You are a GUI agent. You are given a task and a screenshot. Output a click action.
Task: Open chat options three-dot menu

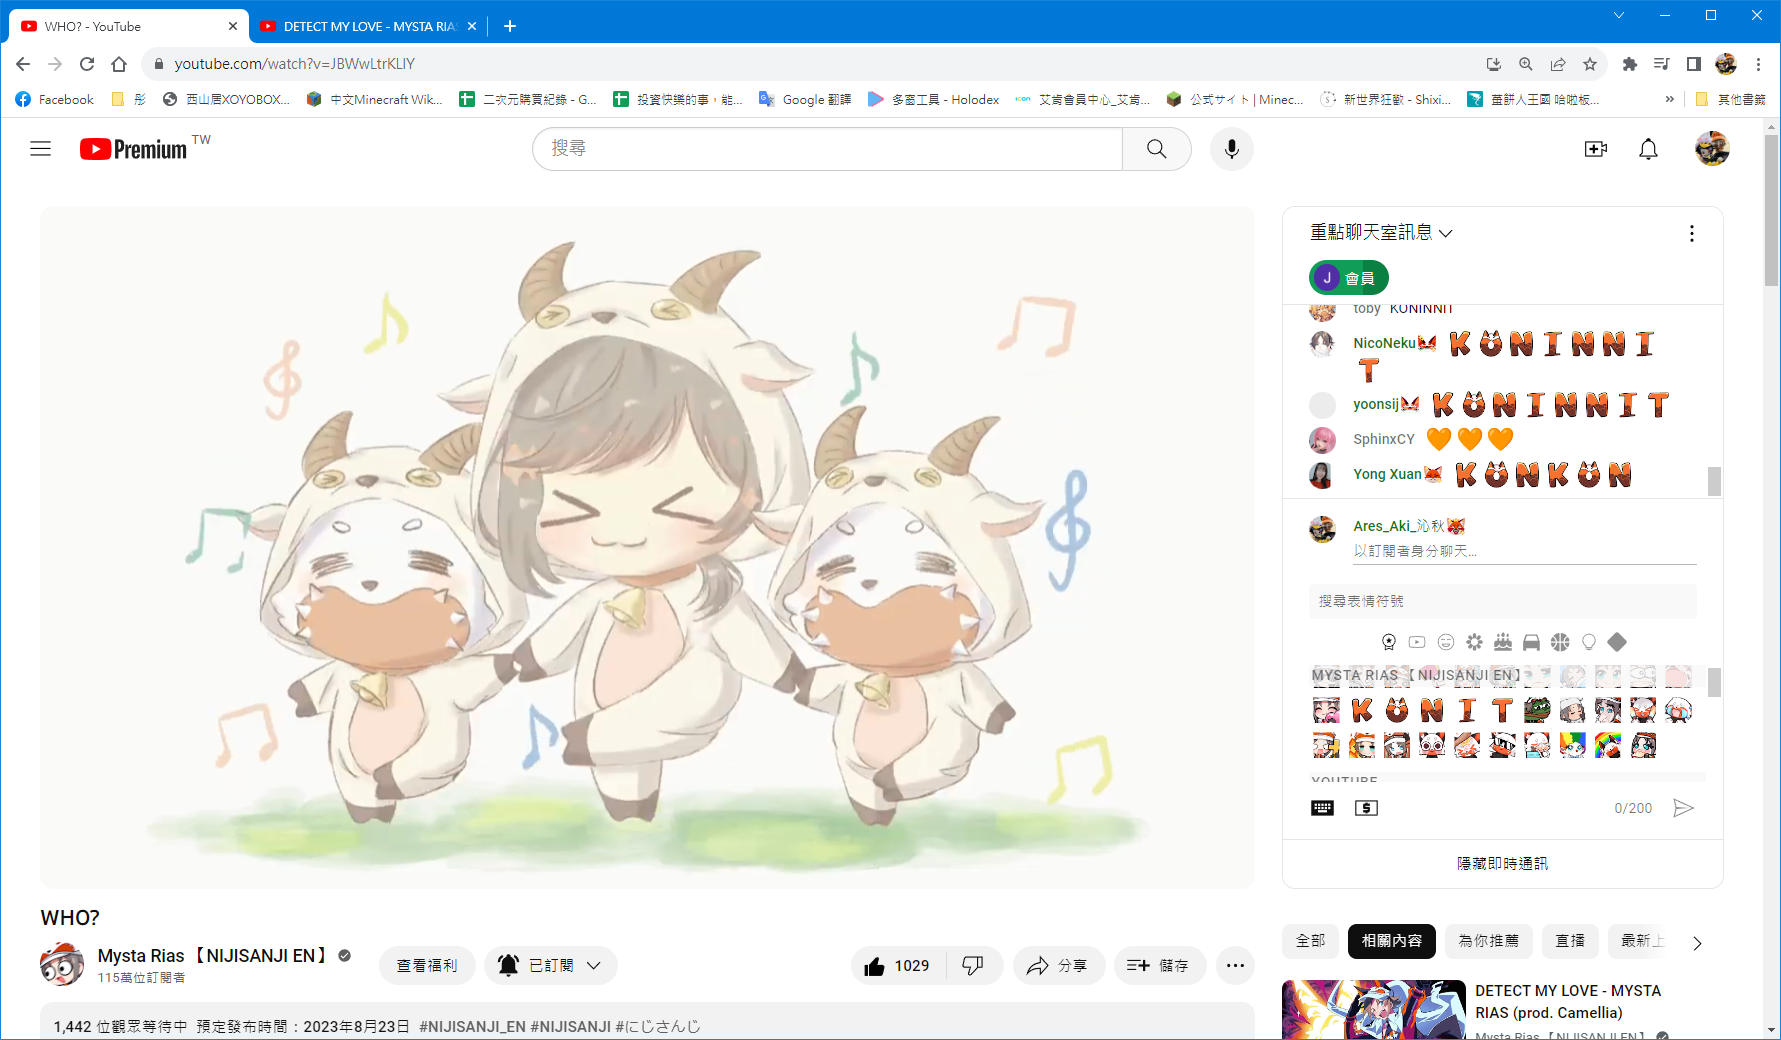coord(1691,233)
